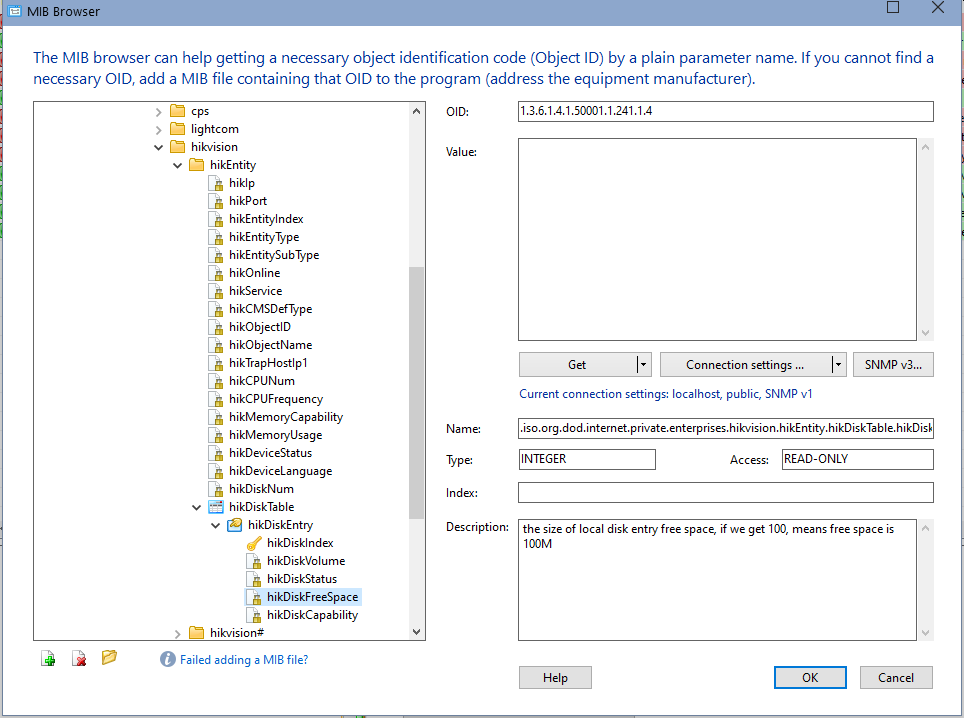Click the Type field showing INTEGER
Screen dimensions: 964x718
coord(587,459)
